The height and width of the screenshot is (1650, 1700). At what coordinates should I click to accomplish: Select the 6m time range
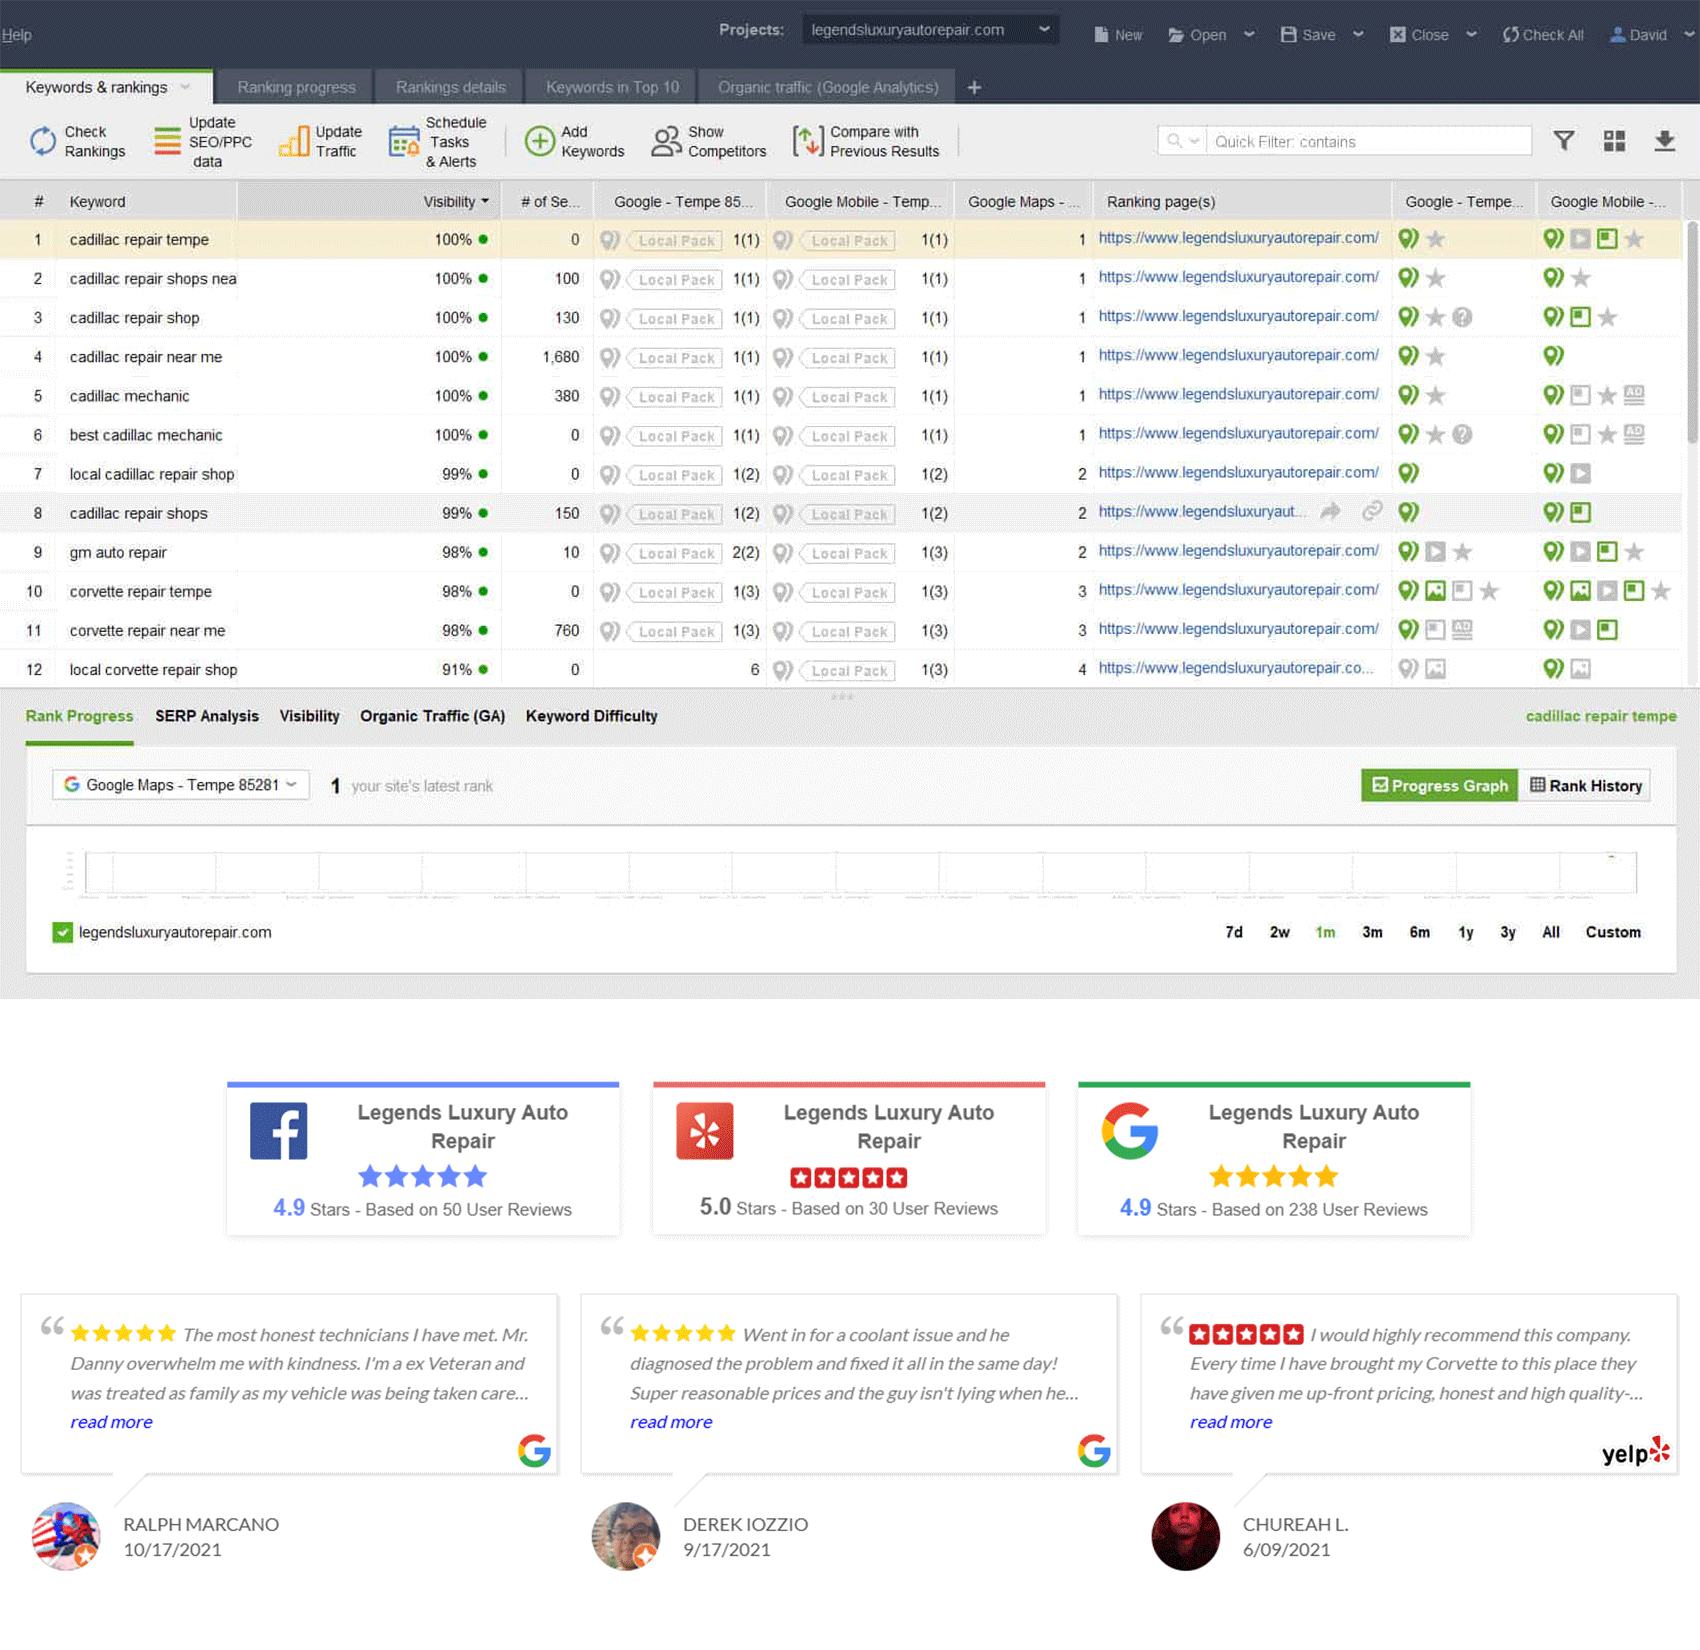click(x=1419, y=932)
